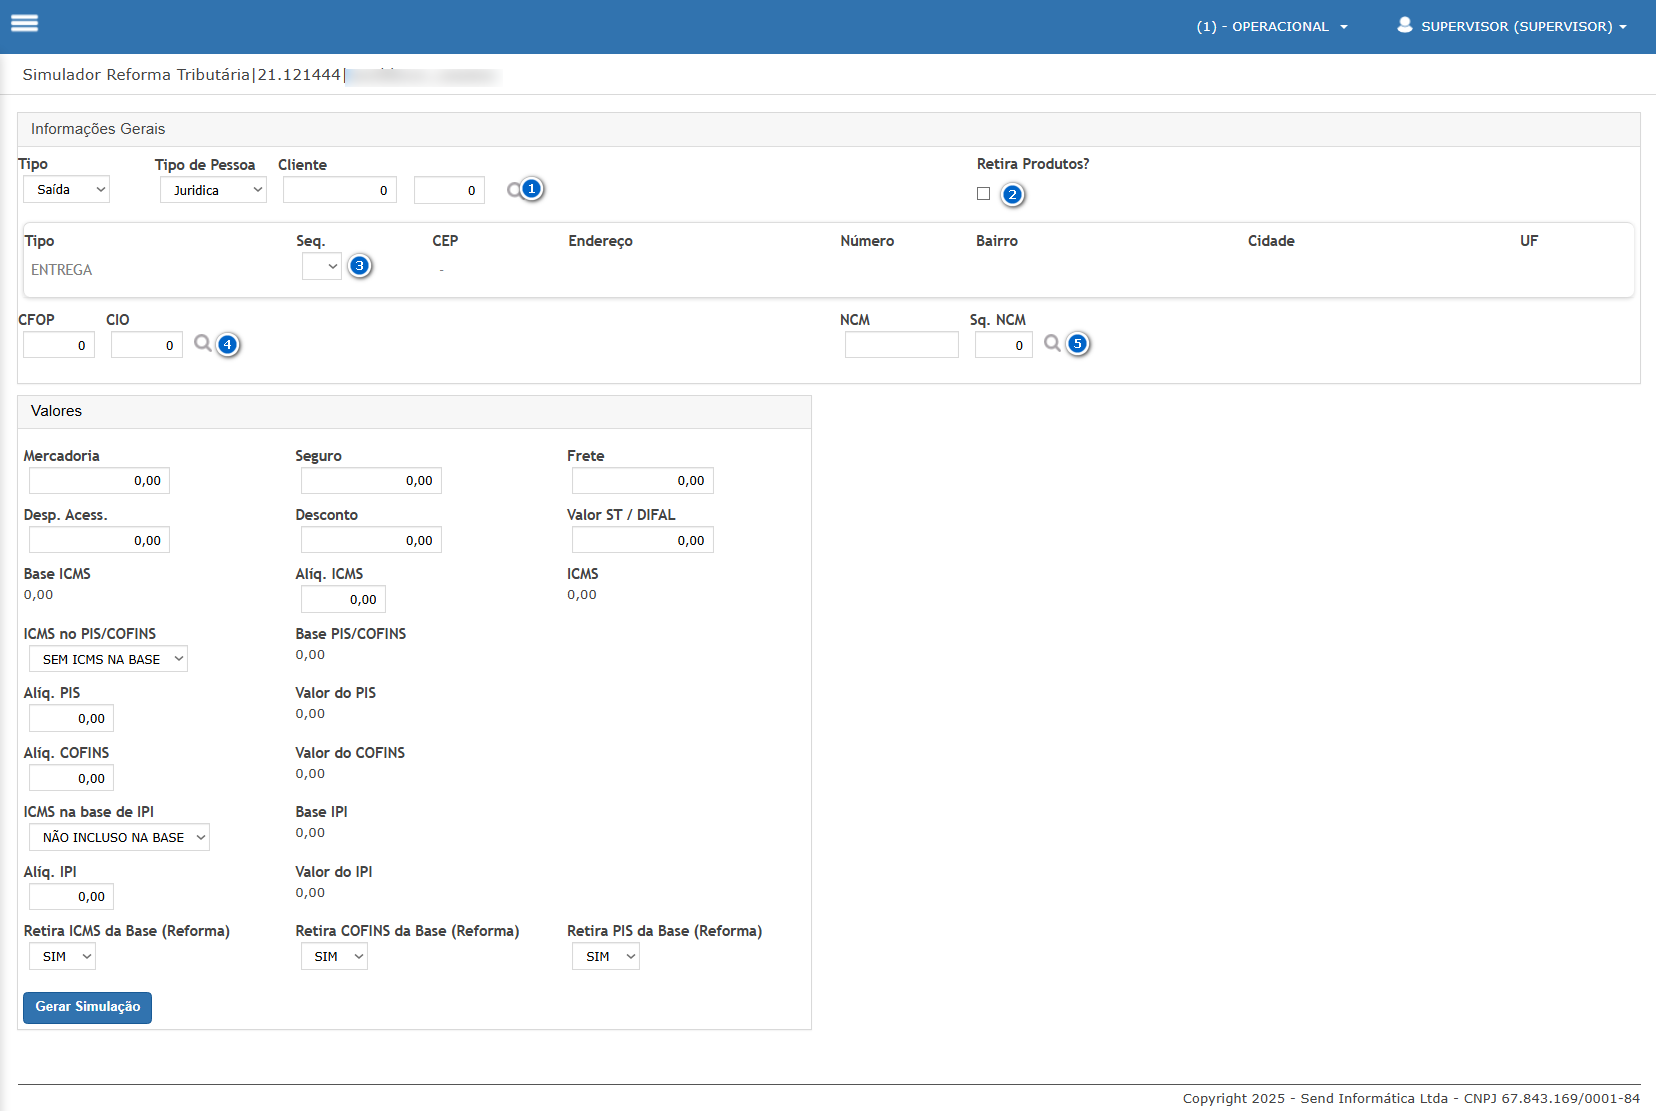Click help badge number 3 beside Seq.
This screenshot has width=1656, height=1111.
(360, 266)
